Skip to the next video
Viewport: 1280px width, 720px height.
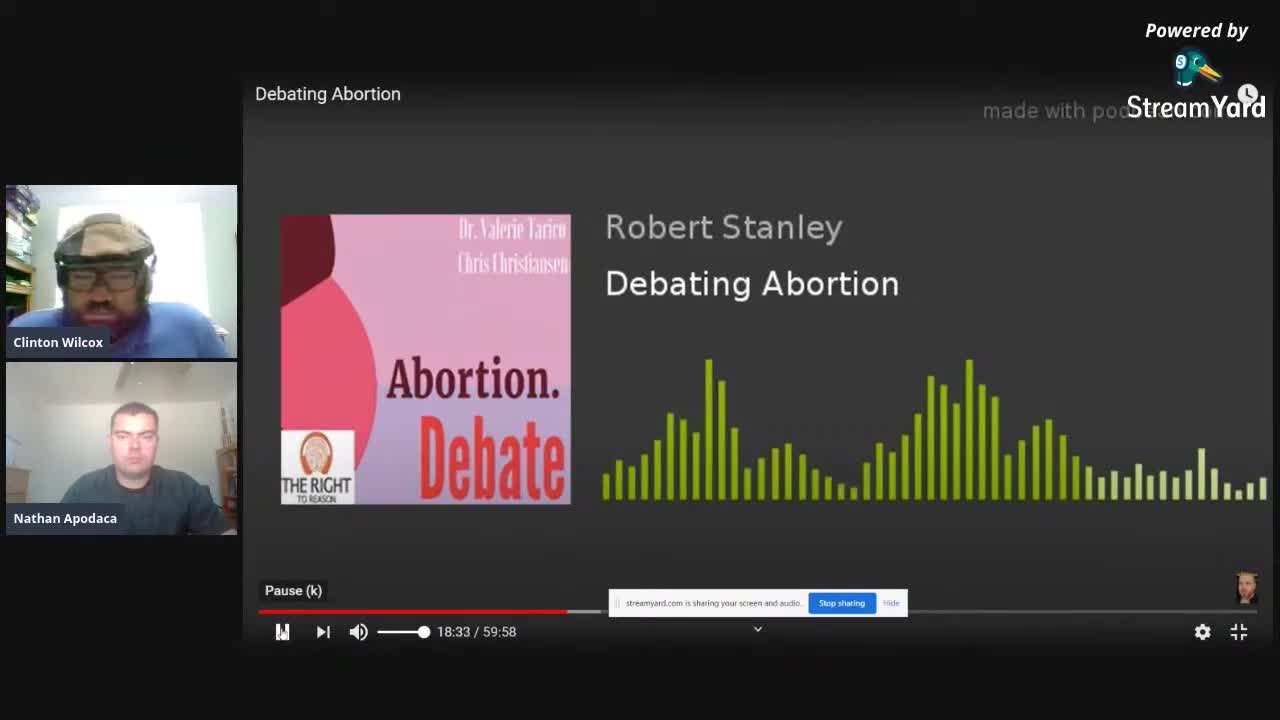pos(323,632)
